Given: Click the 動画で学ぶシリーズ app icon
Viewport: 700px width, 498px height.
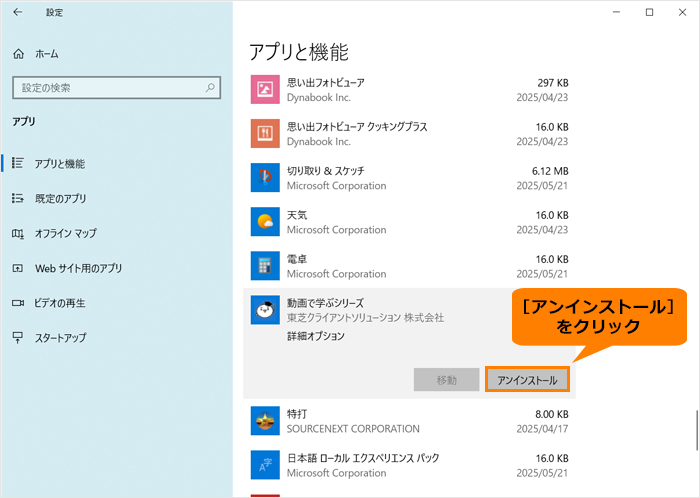Looking at the screenshot, I should coord(265,310).
